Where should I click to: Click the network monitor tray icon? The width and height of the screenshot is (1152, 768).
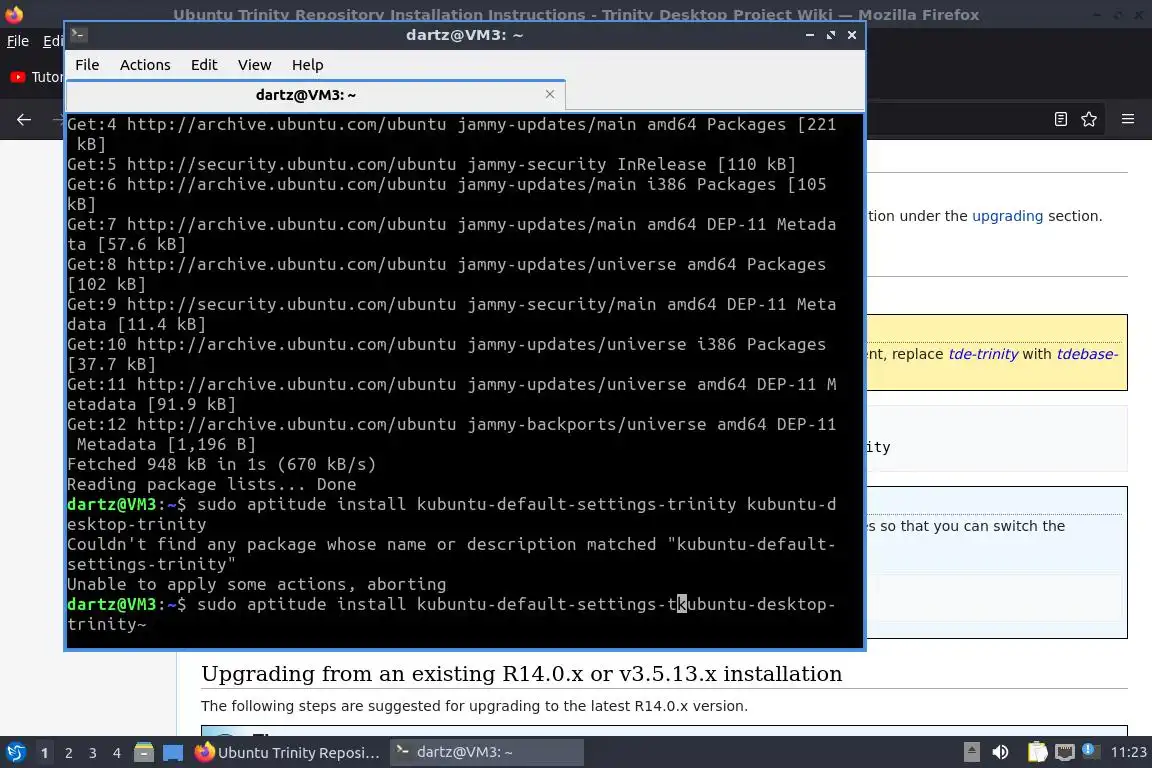point(1065,752)
